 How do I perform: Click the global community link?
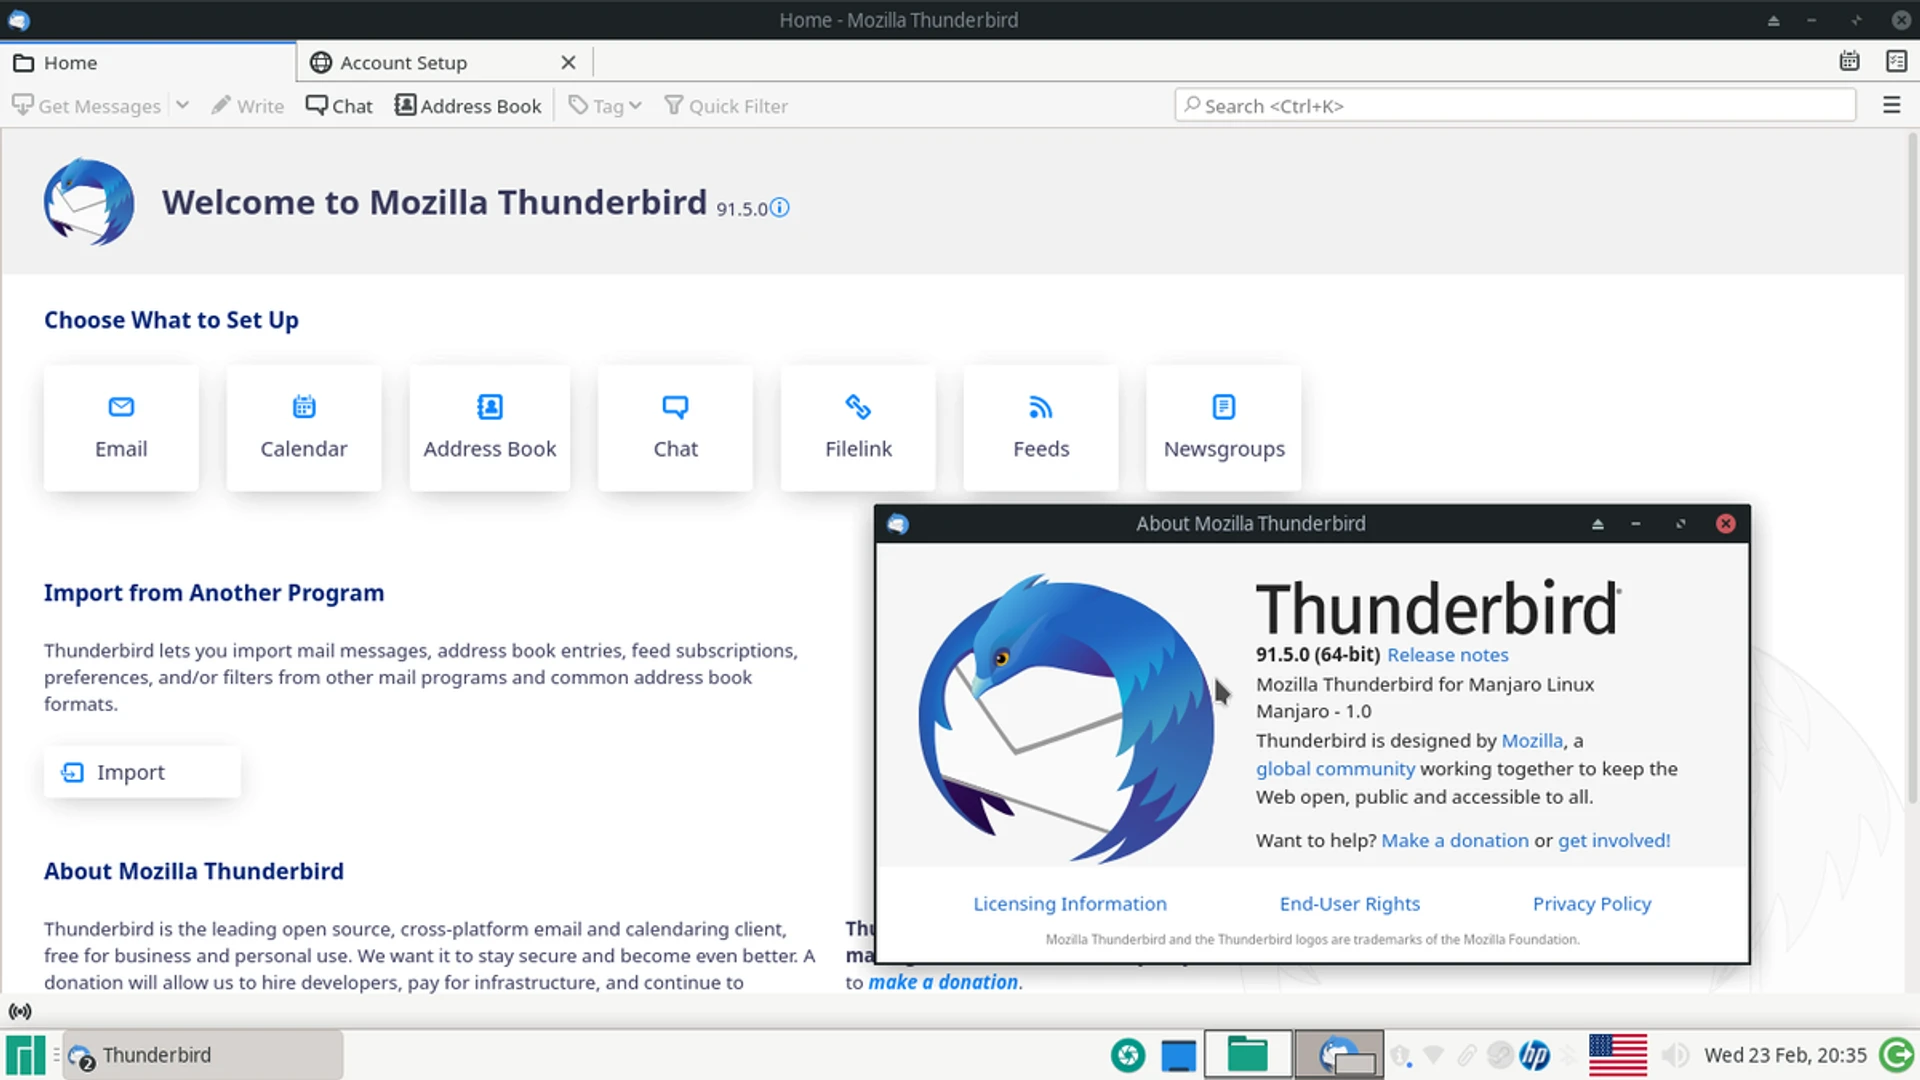pyautogui.click(x=1335, y=769)
